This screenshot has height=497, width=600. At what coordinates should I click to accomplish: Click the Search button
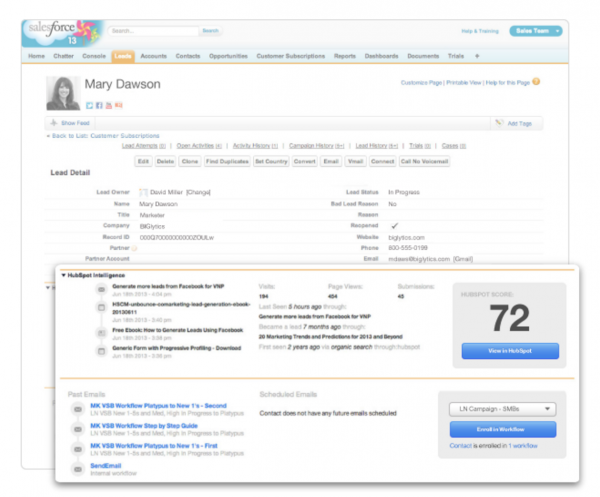pyautogui.click(x=210, y=31)
